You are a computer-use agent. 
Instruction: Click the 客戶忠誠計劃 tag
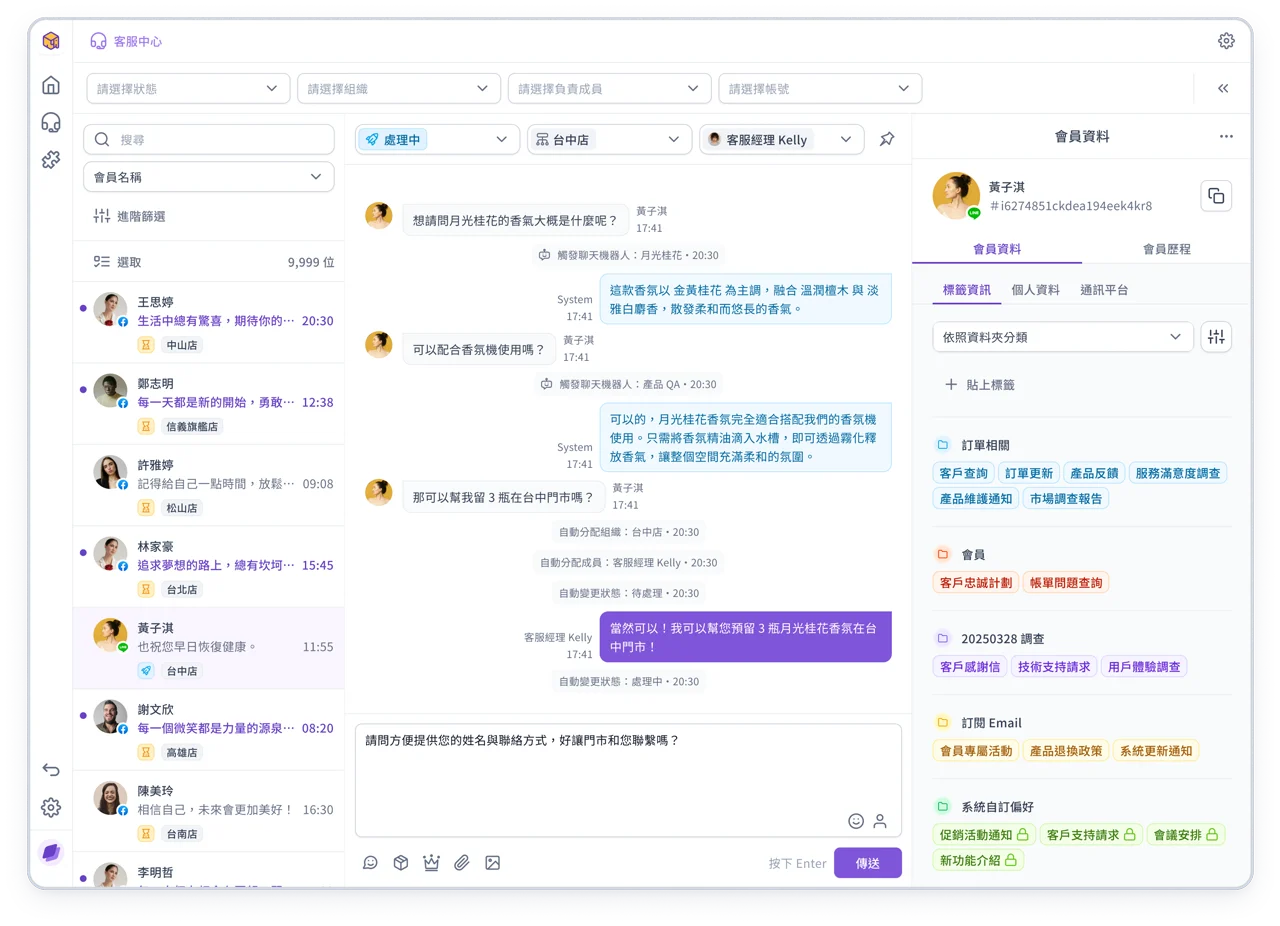[975, 582]
